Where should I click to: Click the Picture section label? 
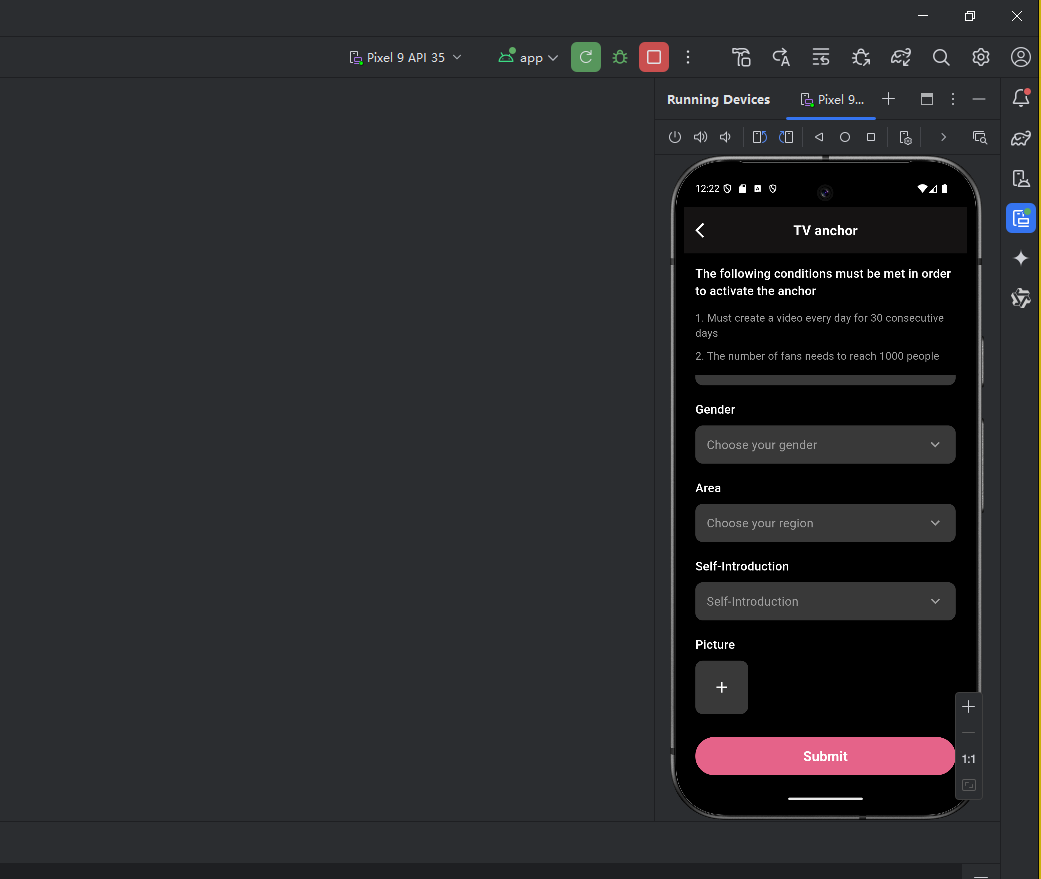point(715,645)
